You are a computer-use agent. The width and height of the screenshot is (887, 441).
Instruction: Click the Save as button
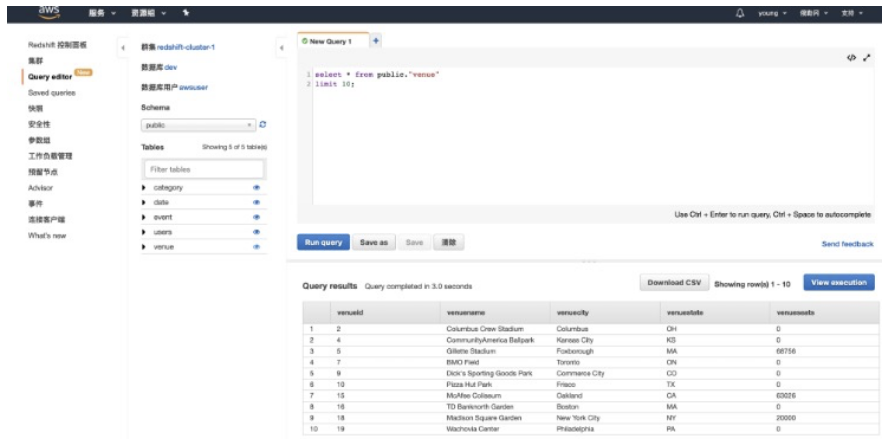(x=374, y=243)
